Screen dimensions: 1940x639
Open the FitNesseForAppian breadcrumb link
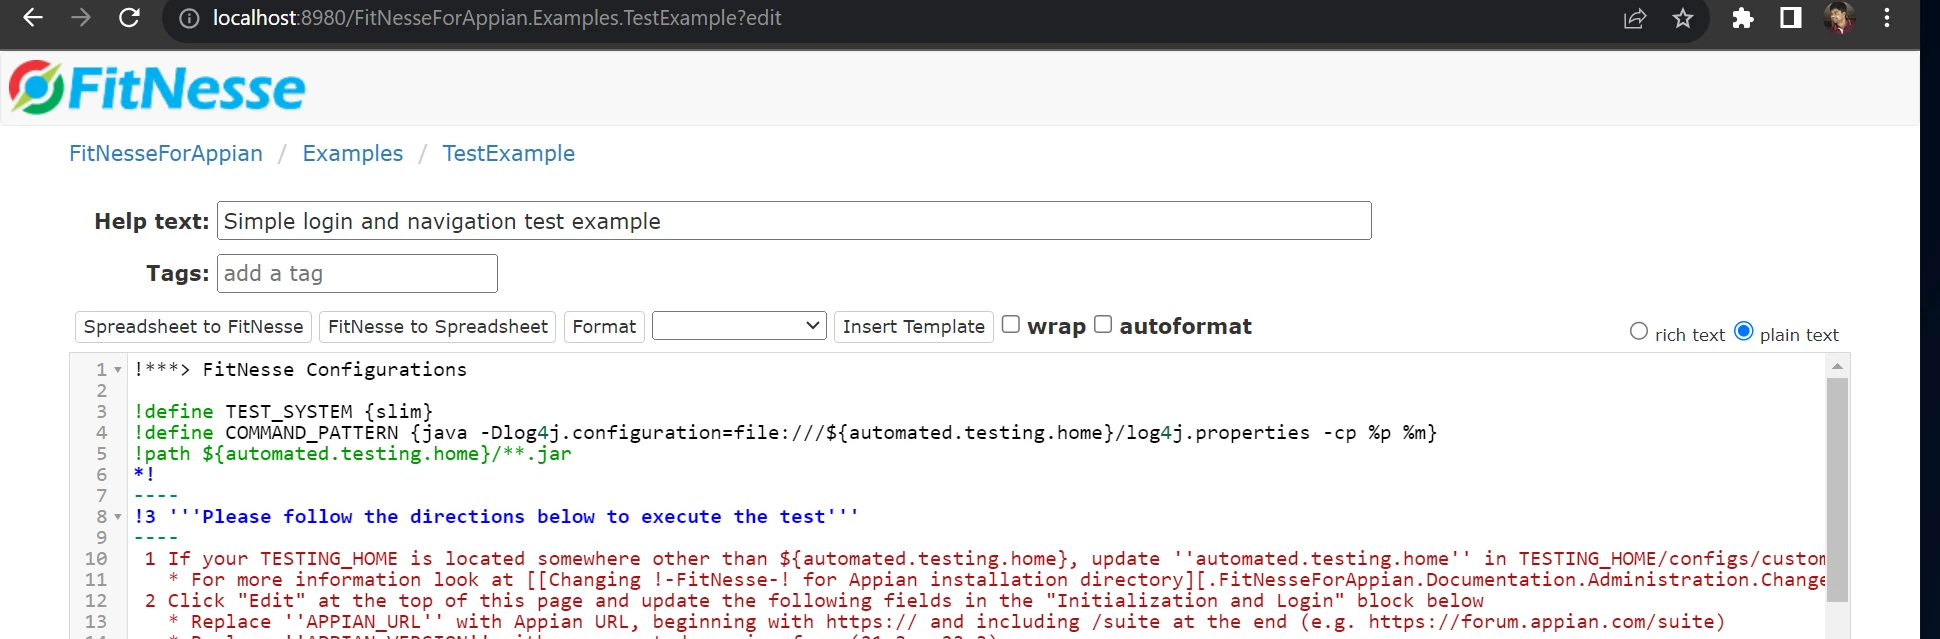coord(166,153)
